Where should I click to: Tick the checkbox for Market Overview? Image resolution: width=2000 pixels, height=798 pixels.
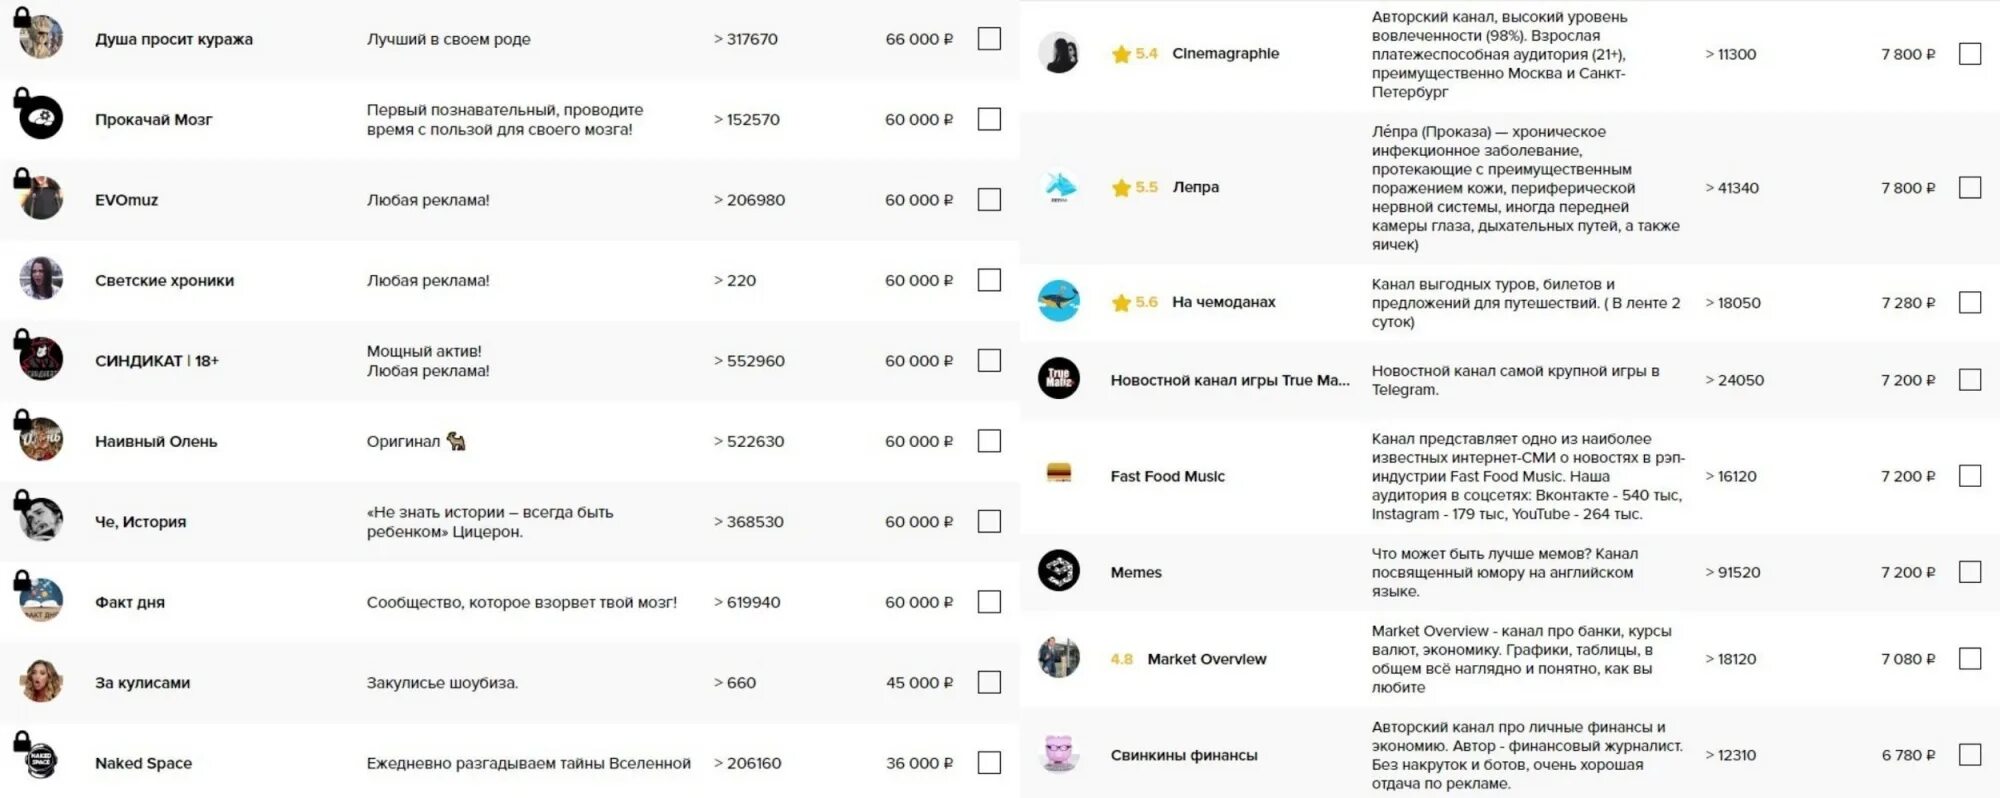click(1969, 658)
